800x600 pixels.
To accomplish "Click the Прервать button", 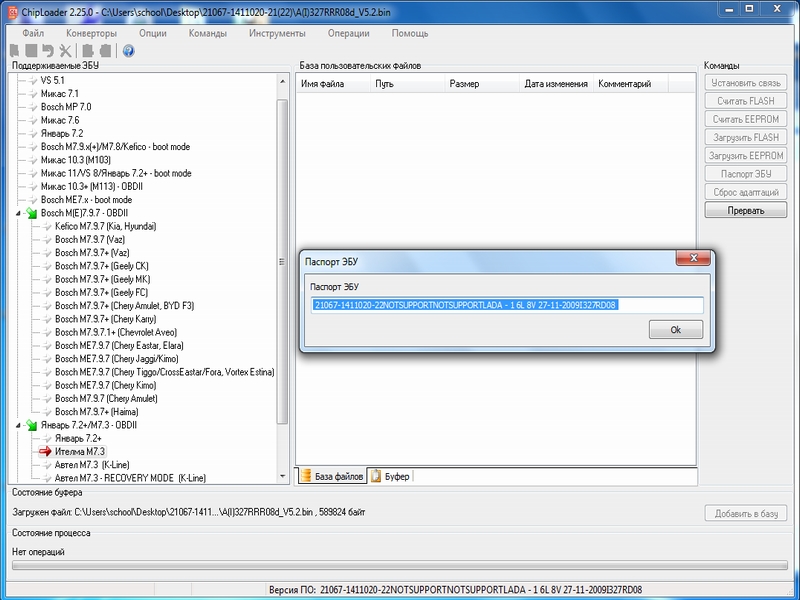I will 746,210.
